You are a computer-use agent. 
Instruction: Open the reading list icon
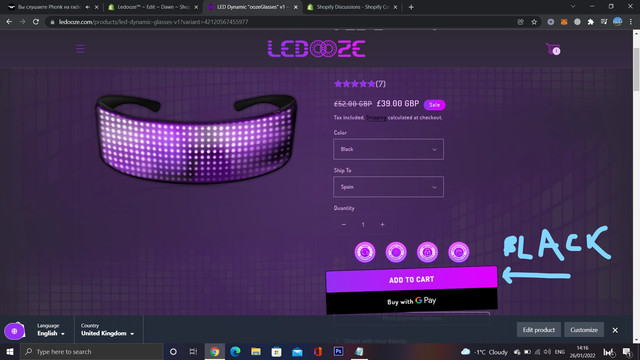[x=604, y=22]
